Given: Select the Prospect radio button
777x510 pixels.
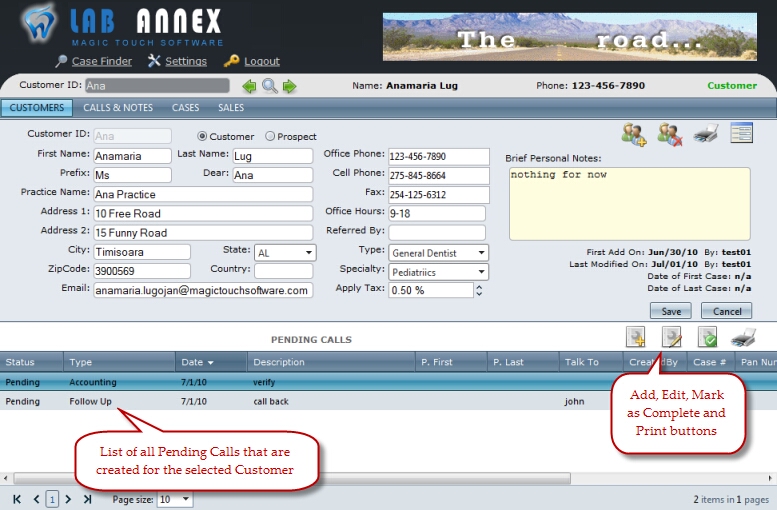Looking at the screenshot, I should point(270,136).
